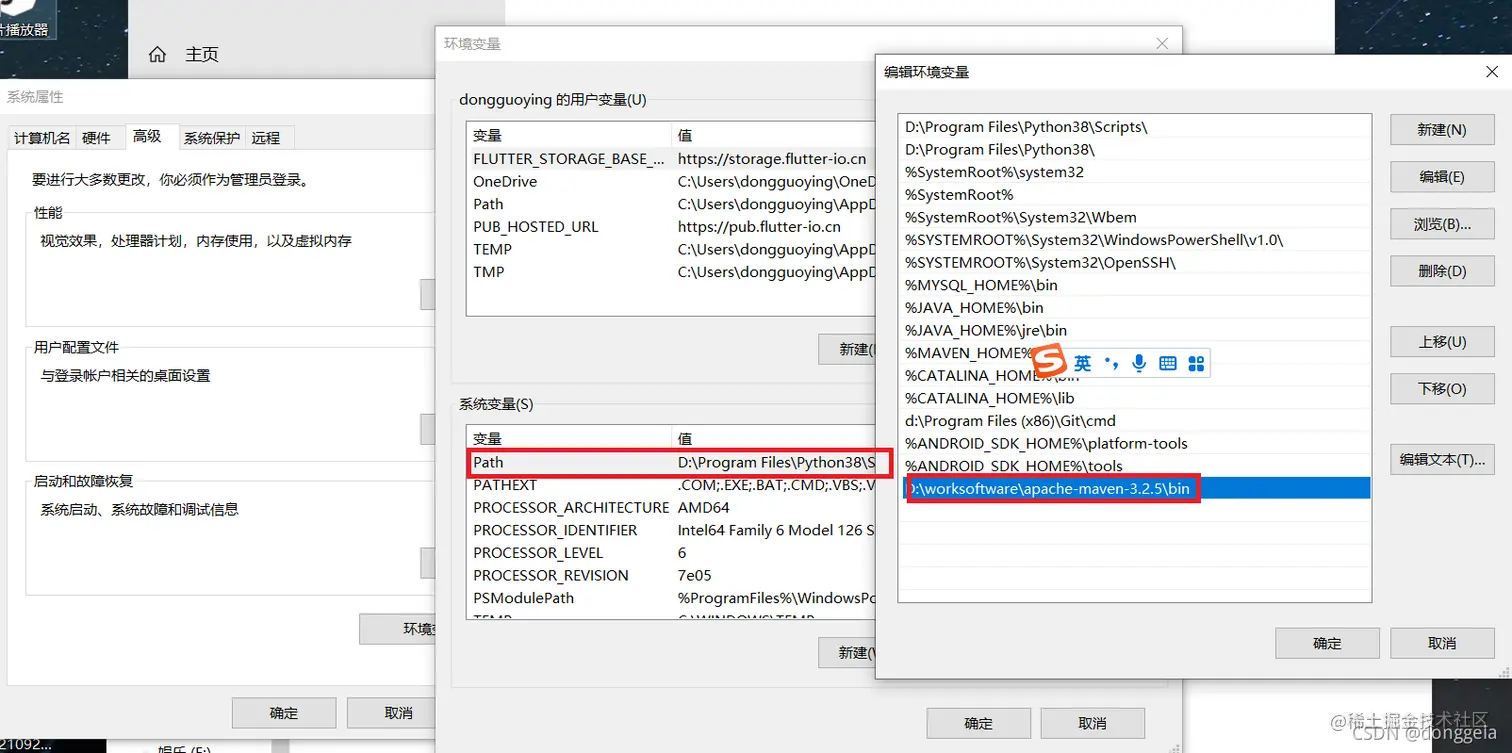Select the %SystemRoot%\System32\Wbem entry
Viewport: 1512px width, 753px height.
tap(1134, 217)
